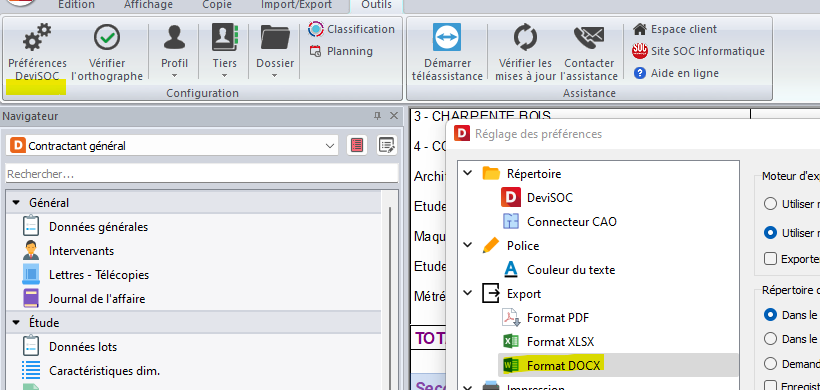
Task: Select Couleur du texte preference
Action: (571, 270)
